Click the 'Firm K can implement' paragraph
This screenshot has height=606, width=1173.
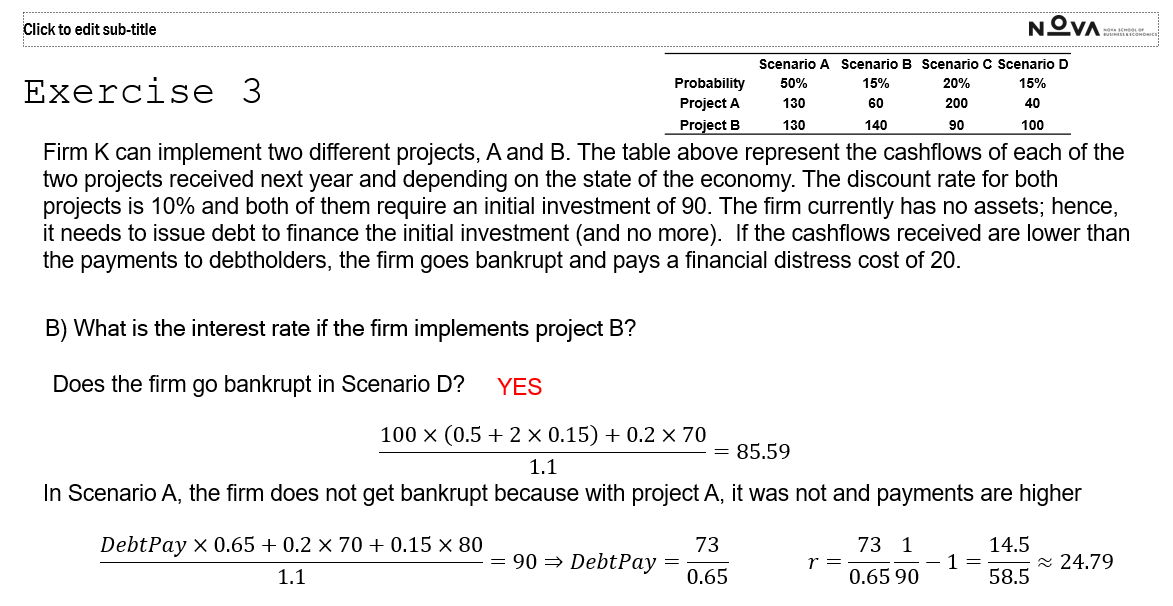point(586,206)
